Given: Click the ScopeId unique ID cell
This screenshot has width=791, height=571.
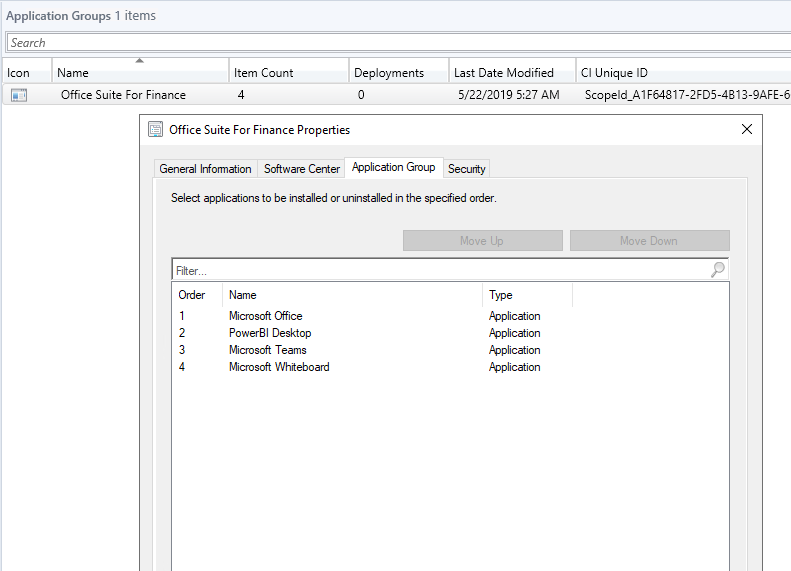Looking at the screenshot, I should 688,95.
